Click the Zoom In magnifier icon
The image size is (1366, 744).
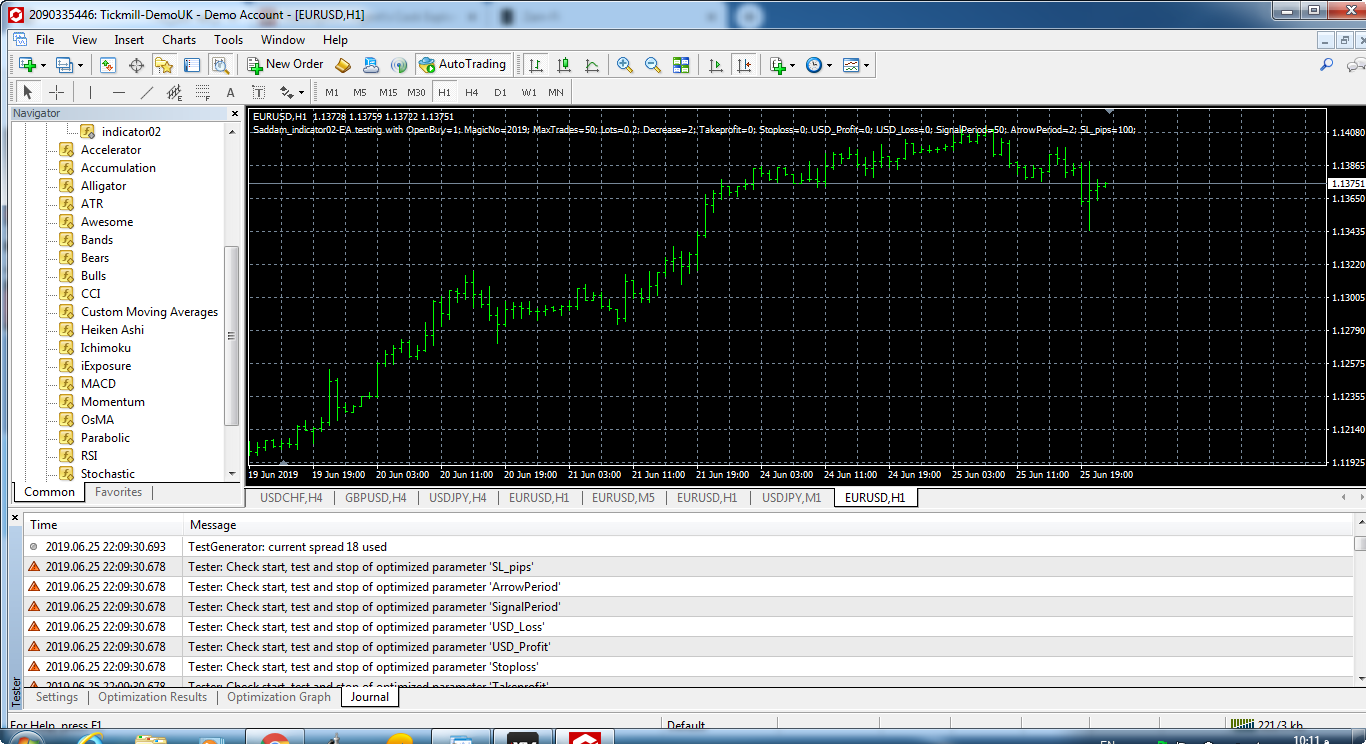point(625,65)
